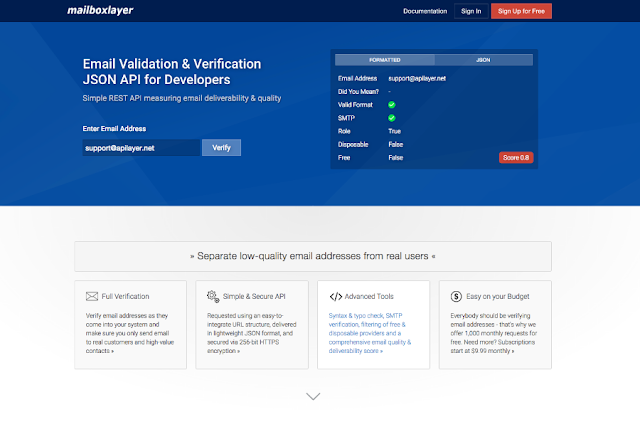Click the mailboxlayer logo
This screenshot has height=427, width=640.
pyautogui.click(x=100, y=11)
